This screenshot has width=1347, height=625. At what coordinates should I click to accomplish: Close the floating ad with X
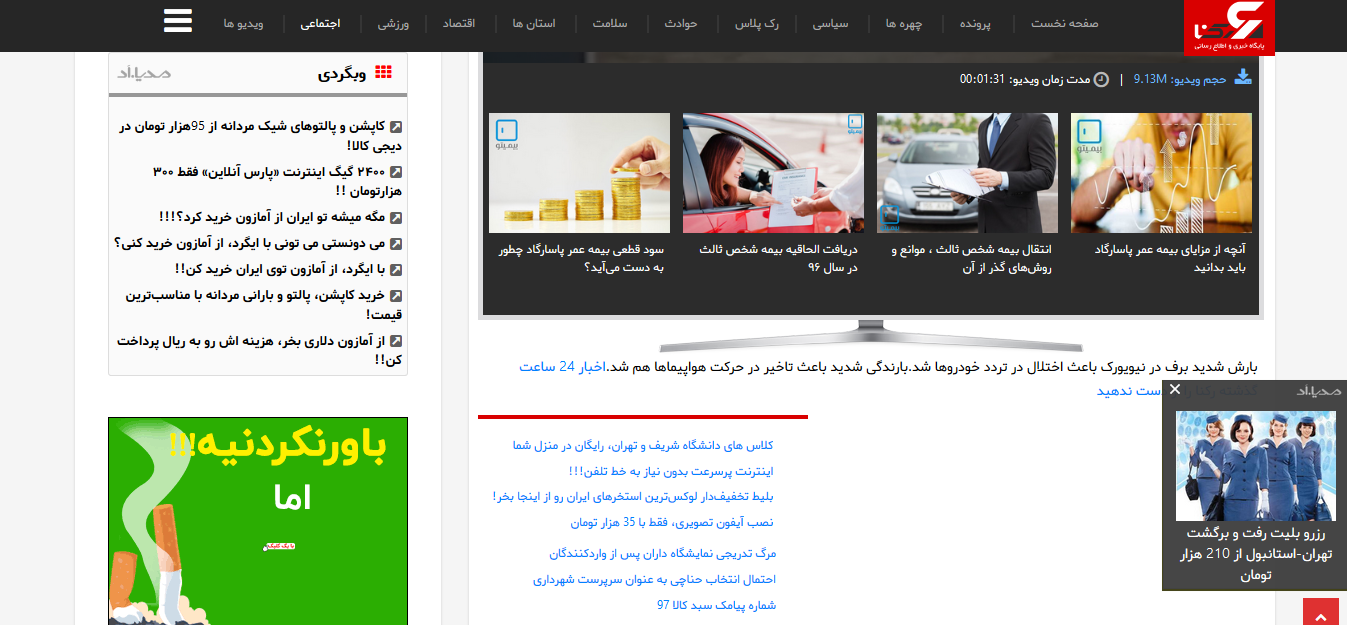tap(1175, 389)
